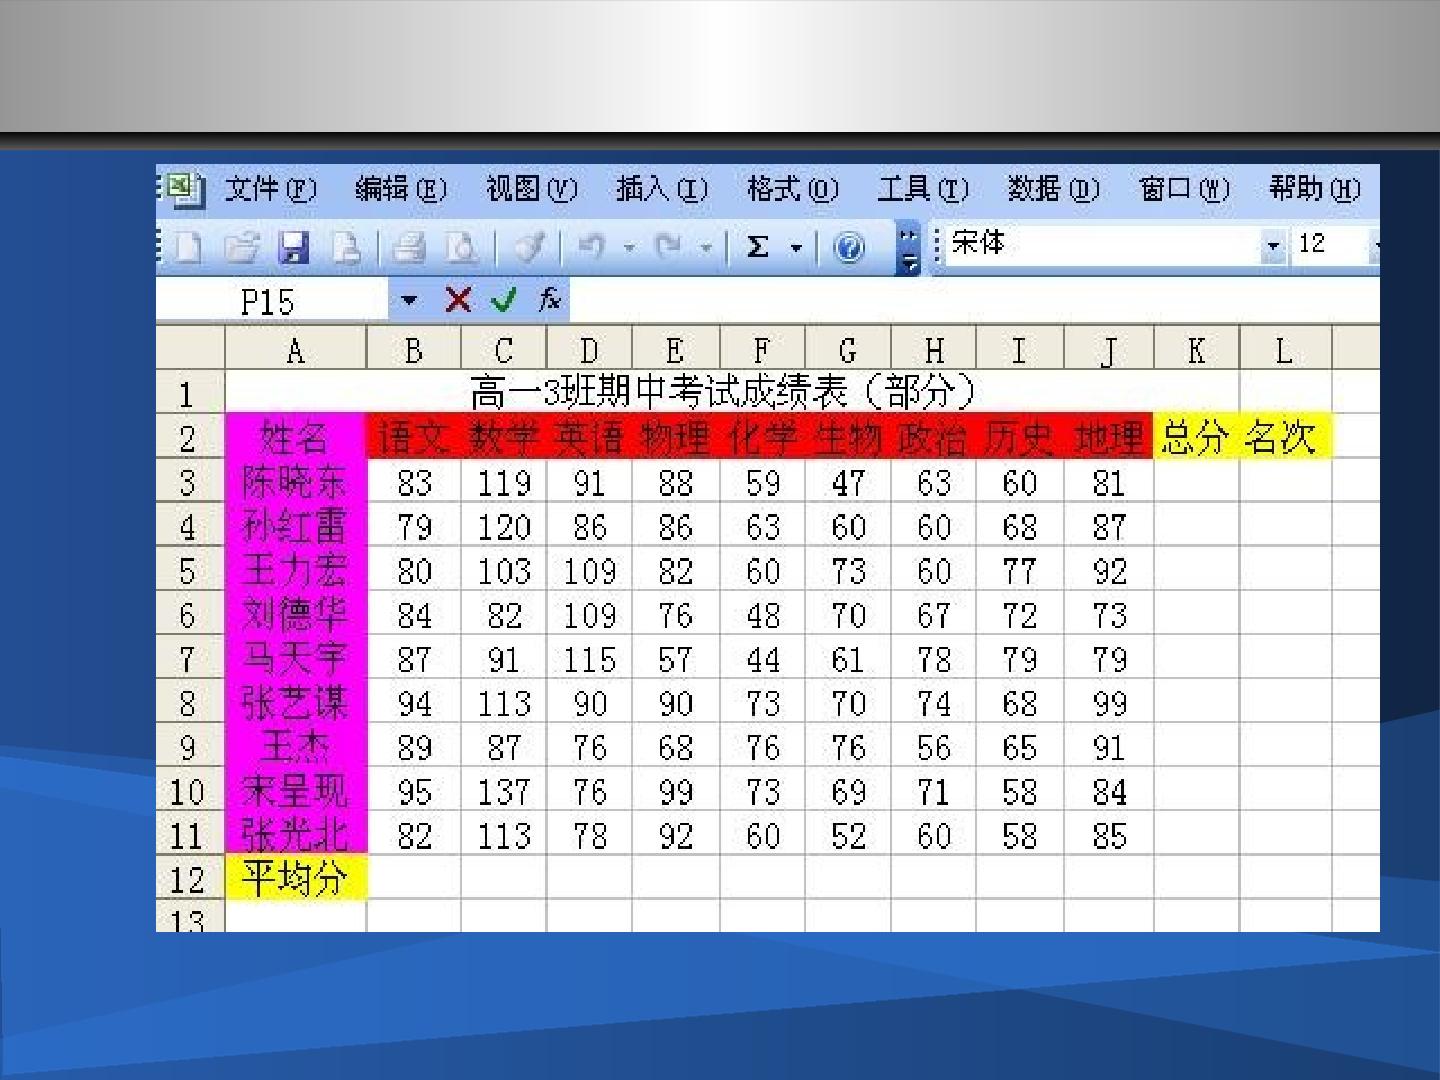Image resolution: width=1440 pixels, height=1080 pixels.
Task: Click the New workbook toolbar icon
Action: pyautogui.click(x=188, y=247)
